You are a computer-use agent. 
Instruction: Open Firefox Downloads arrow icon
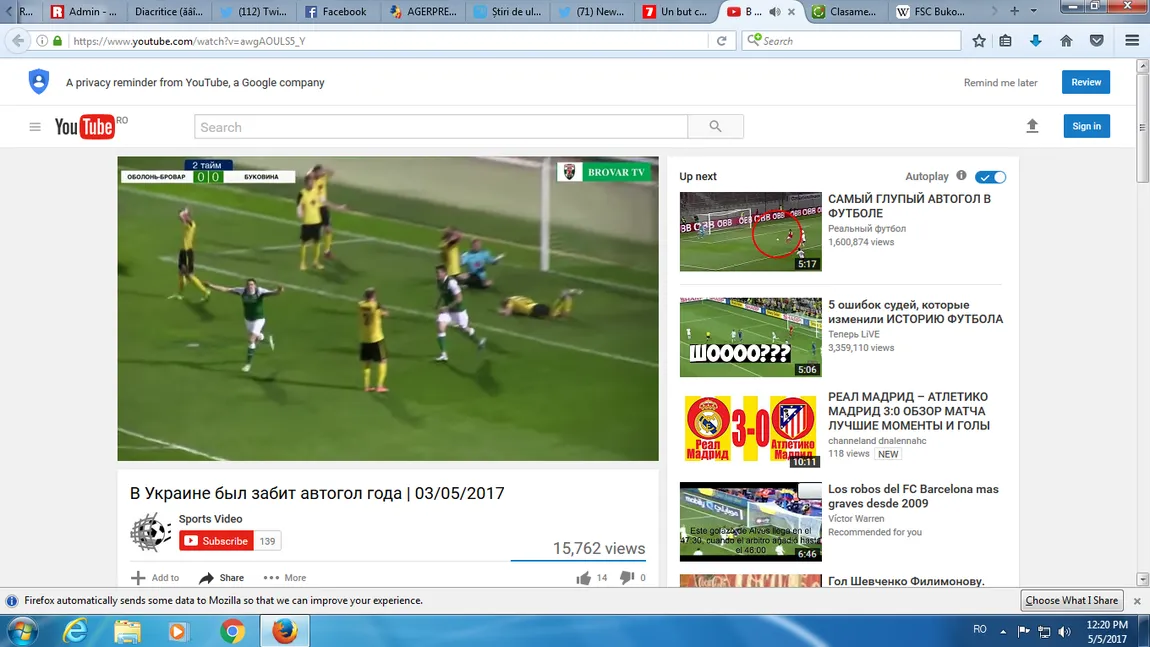1036,41
